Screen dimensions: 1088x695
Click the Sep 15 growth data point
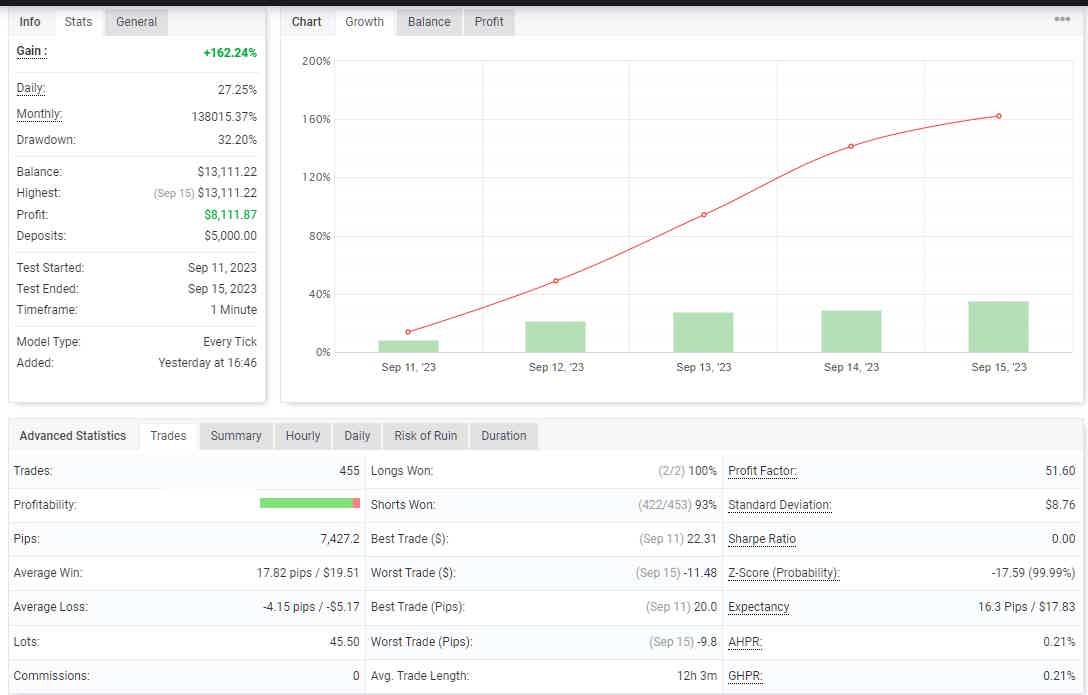(x=998, y=116)
